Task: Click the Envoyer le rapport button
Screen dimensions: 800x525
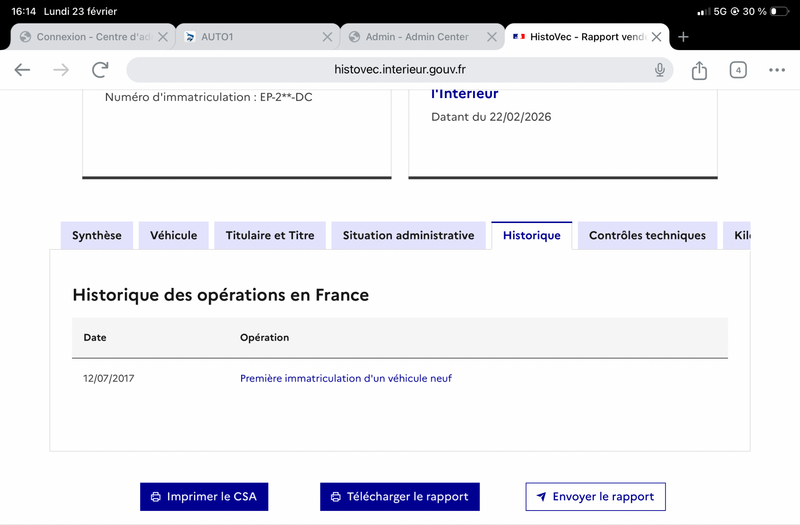Action: coord(595,496)
